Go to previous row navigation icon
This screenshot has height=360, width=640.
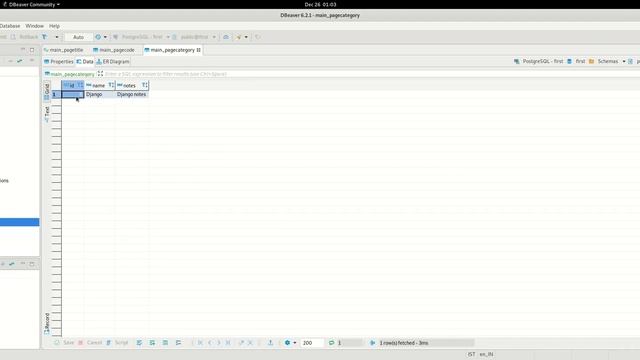[210, 342]
